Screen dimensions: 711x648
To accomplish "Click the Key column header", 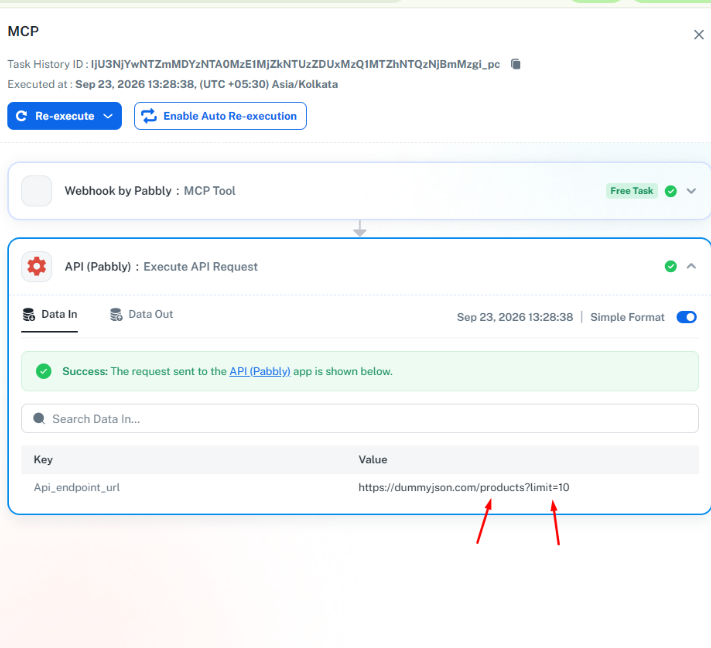I will (x=43, y=460).
